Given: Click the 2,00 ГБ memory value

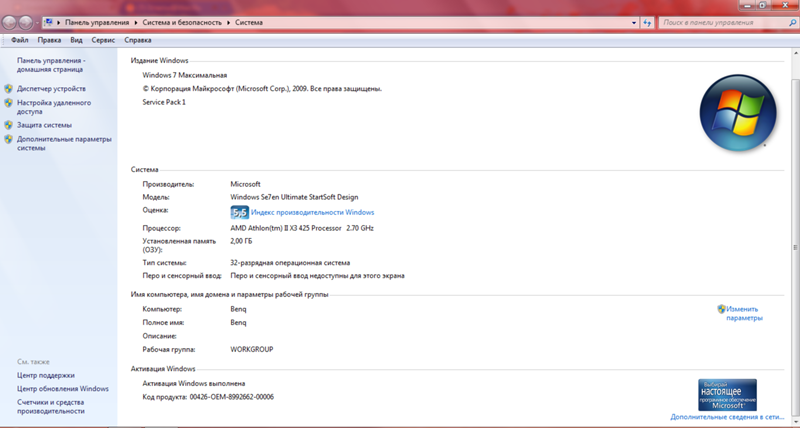Looking at the screenshot, I should pyautogui.click(x=241, y=241).
